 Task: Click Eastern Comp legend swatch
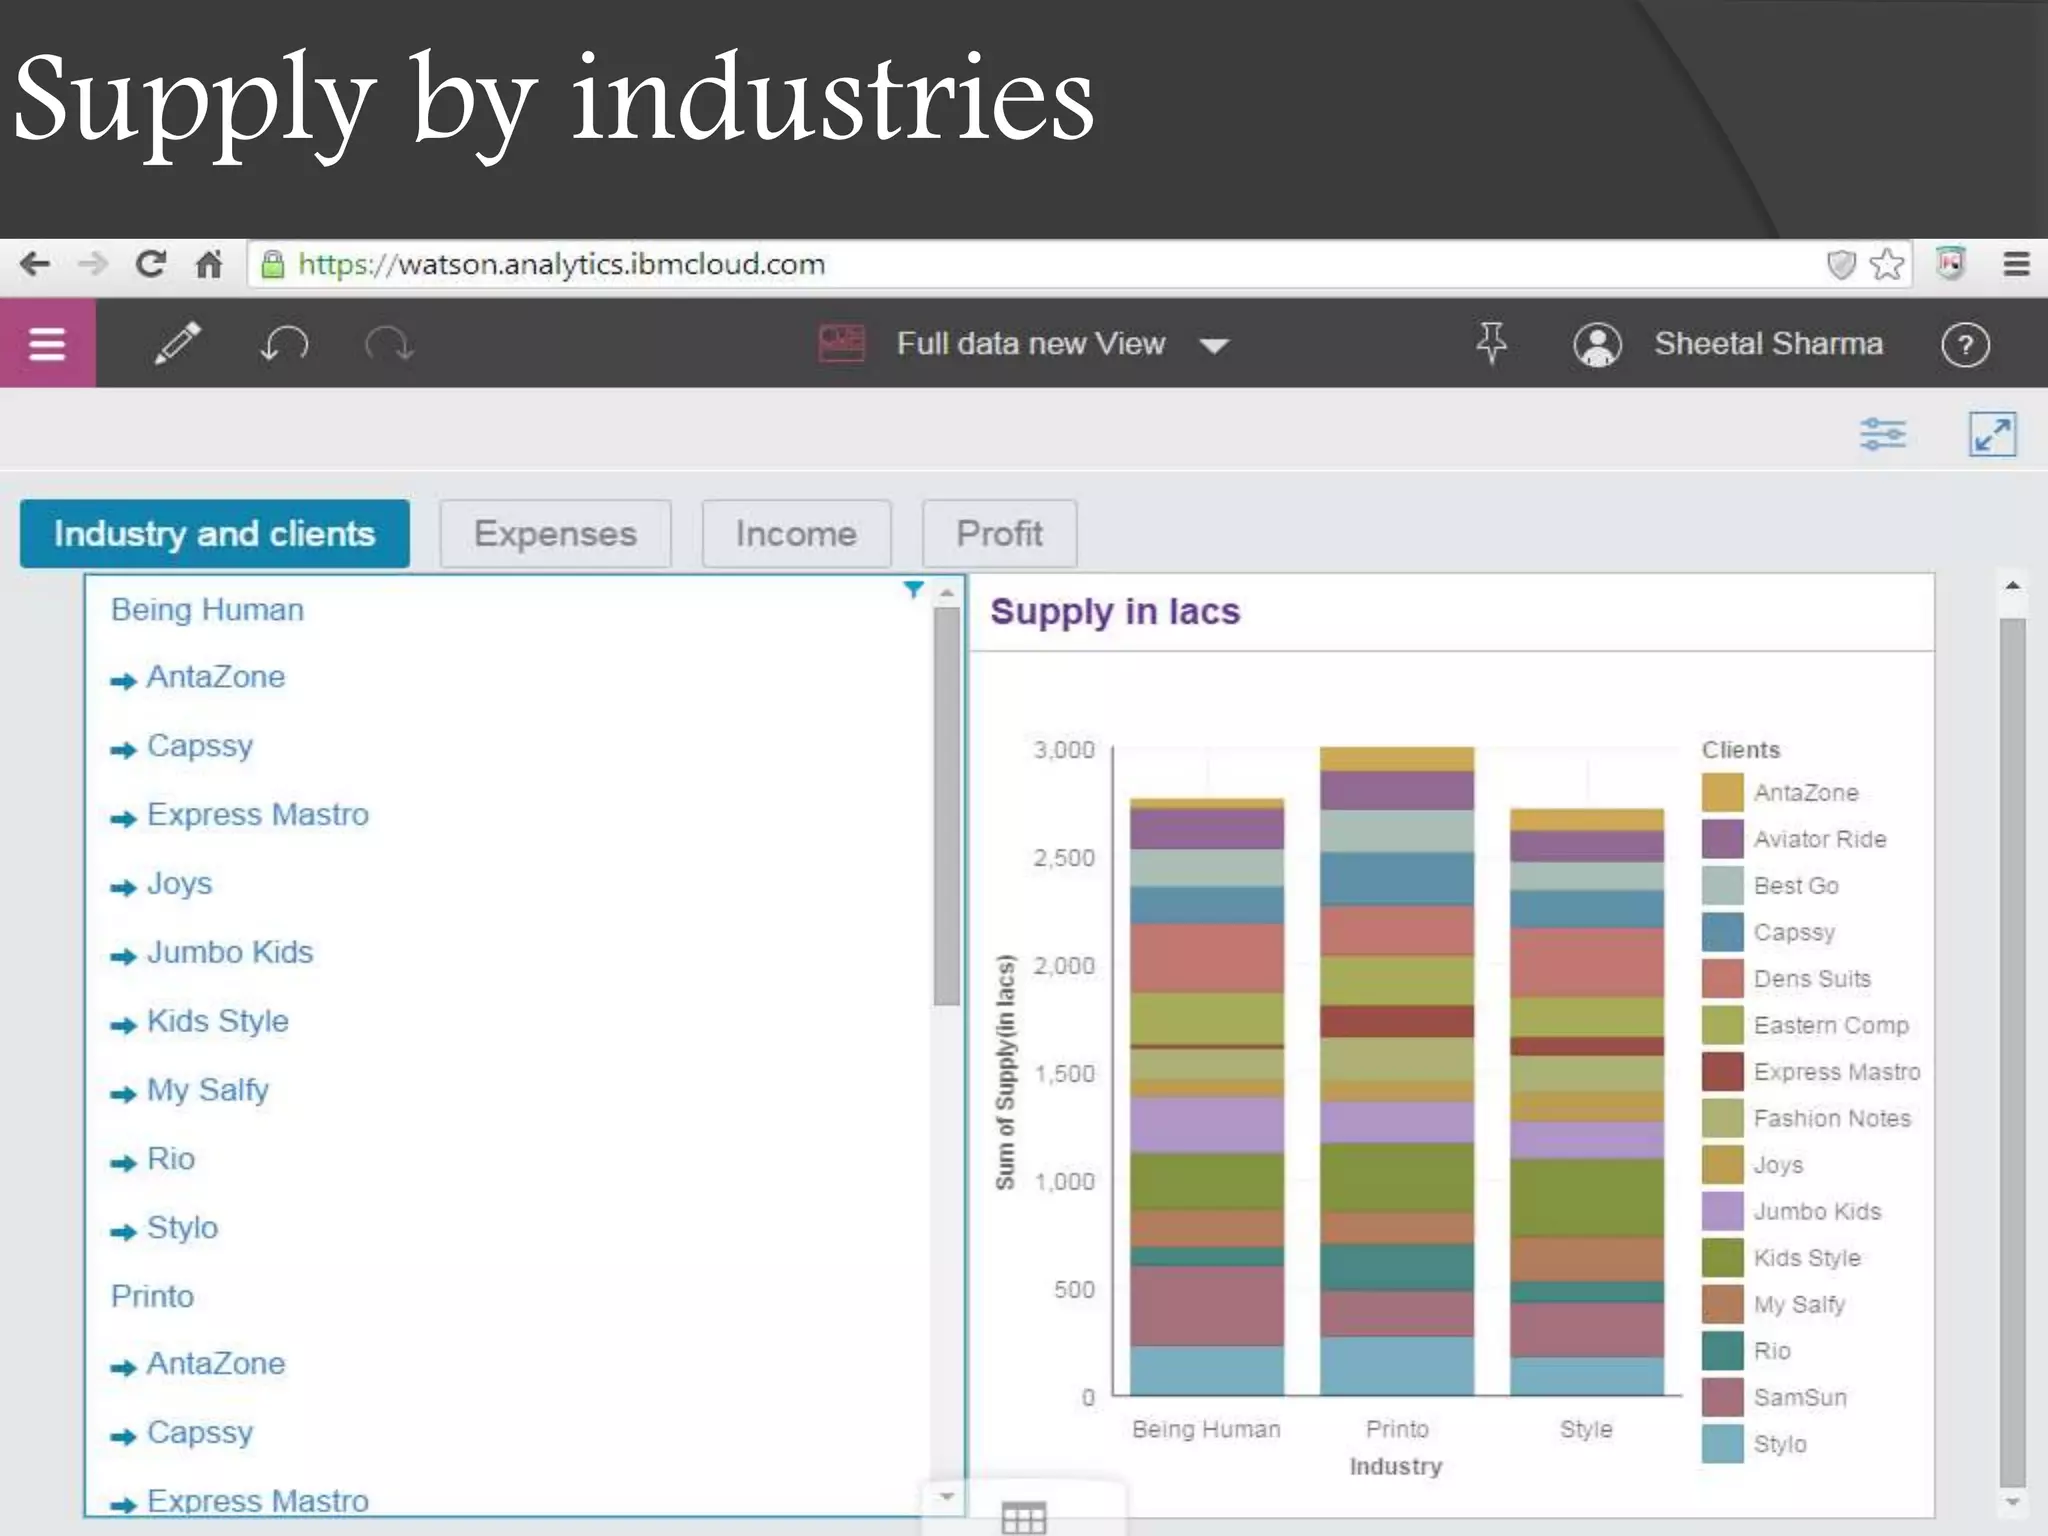(x=1723, y=1025)
